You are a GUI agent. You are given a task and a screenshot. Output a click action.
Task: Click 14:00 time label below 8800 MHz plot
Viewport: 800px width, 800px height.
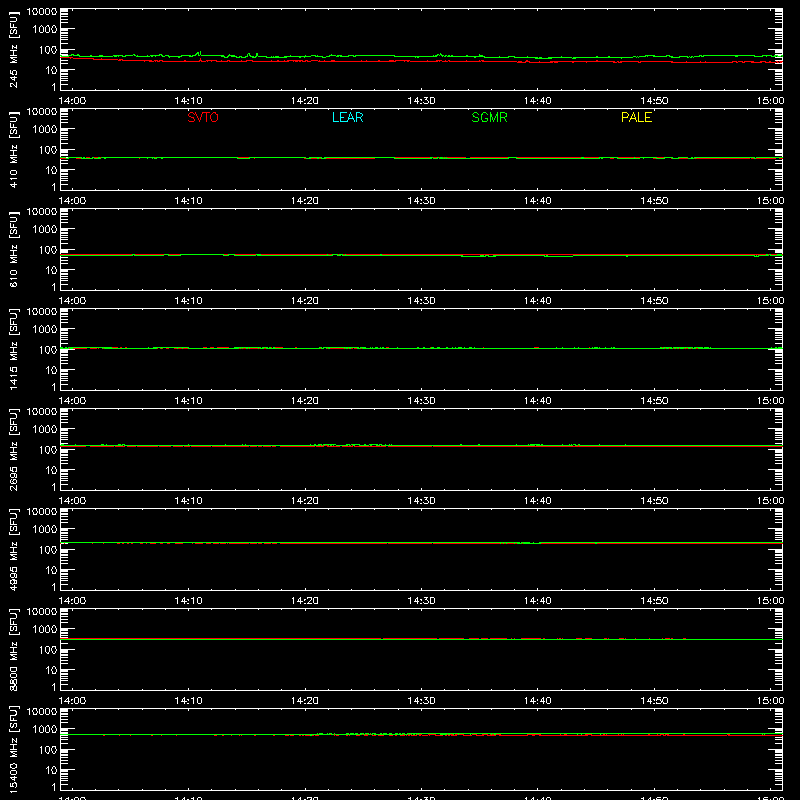tap(72, 701)
